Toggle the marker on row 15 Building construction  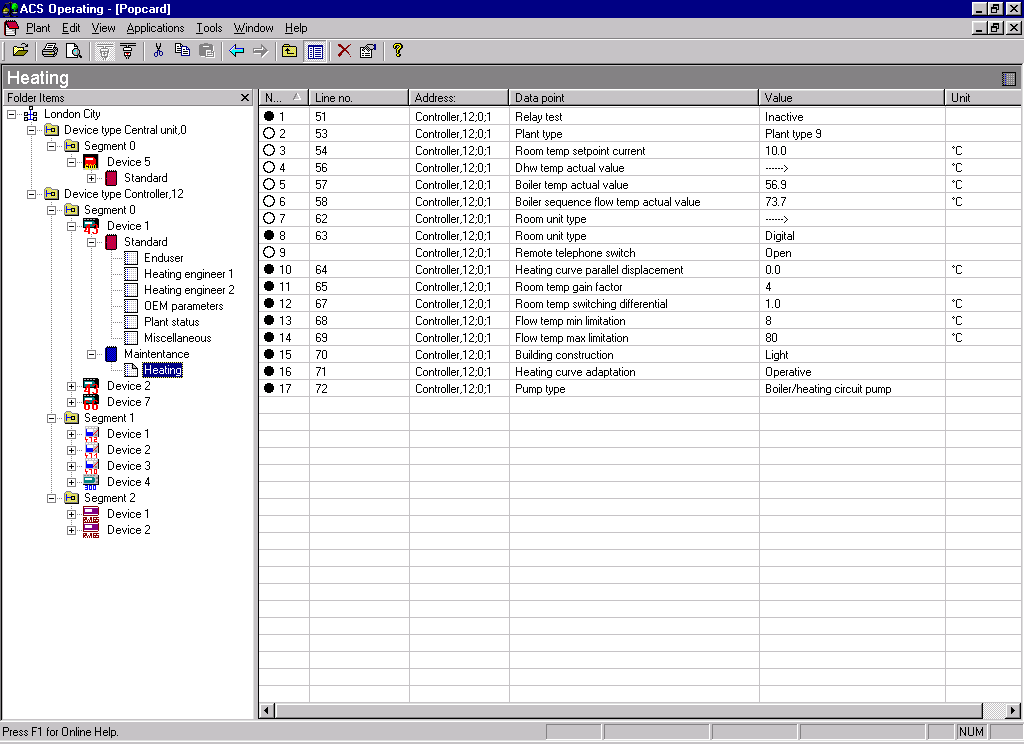point(268,354)
